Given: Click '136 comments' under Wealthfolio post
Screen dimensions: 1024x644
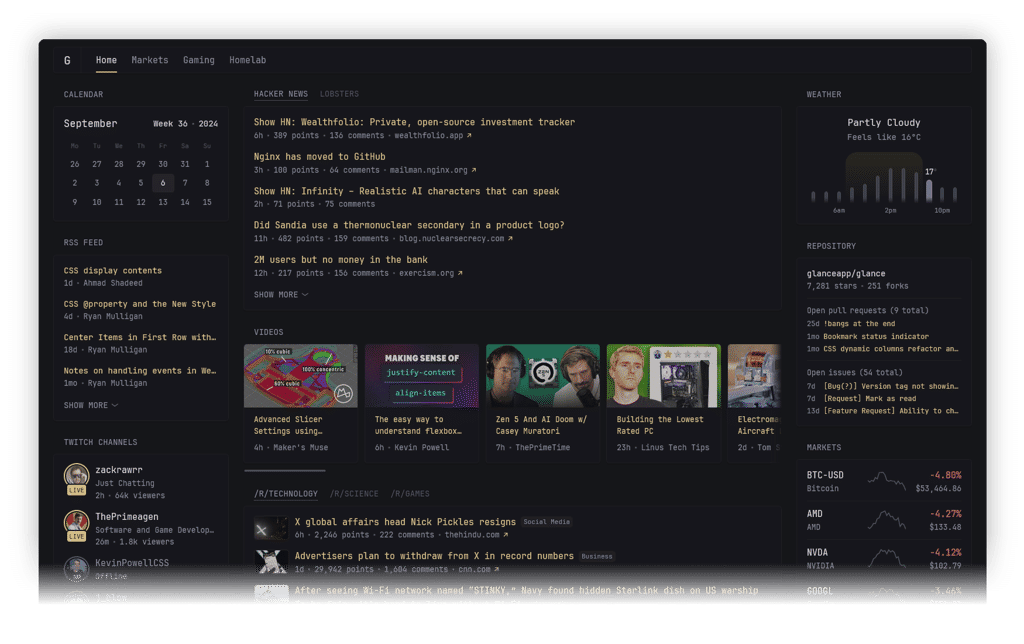Looking at the screenshot, I should click(357, 136).
